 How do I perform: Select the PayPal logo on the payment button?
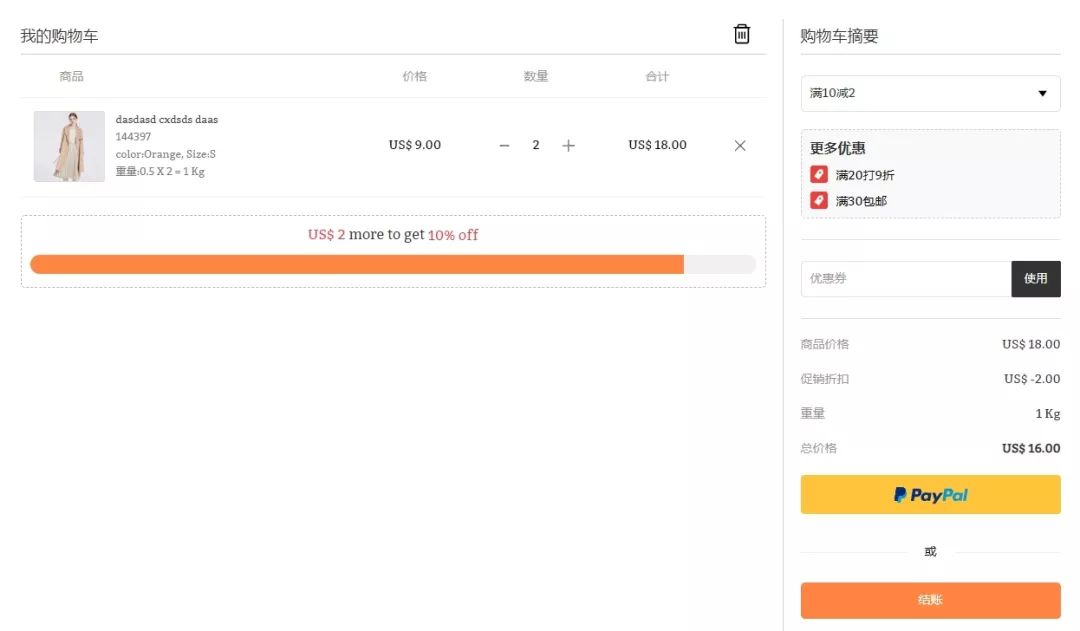point(929,494)
